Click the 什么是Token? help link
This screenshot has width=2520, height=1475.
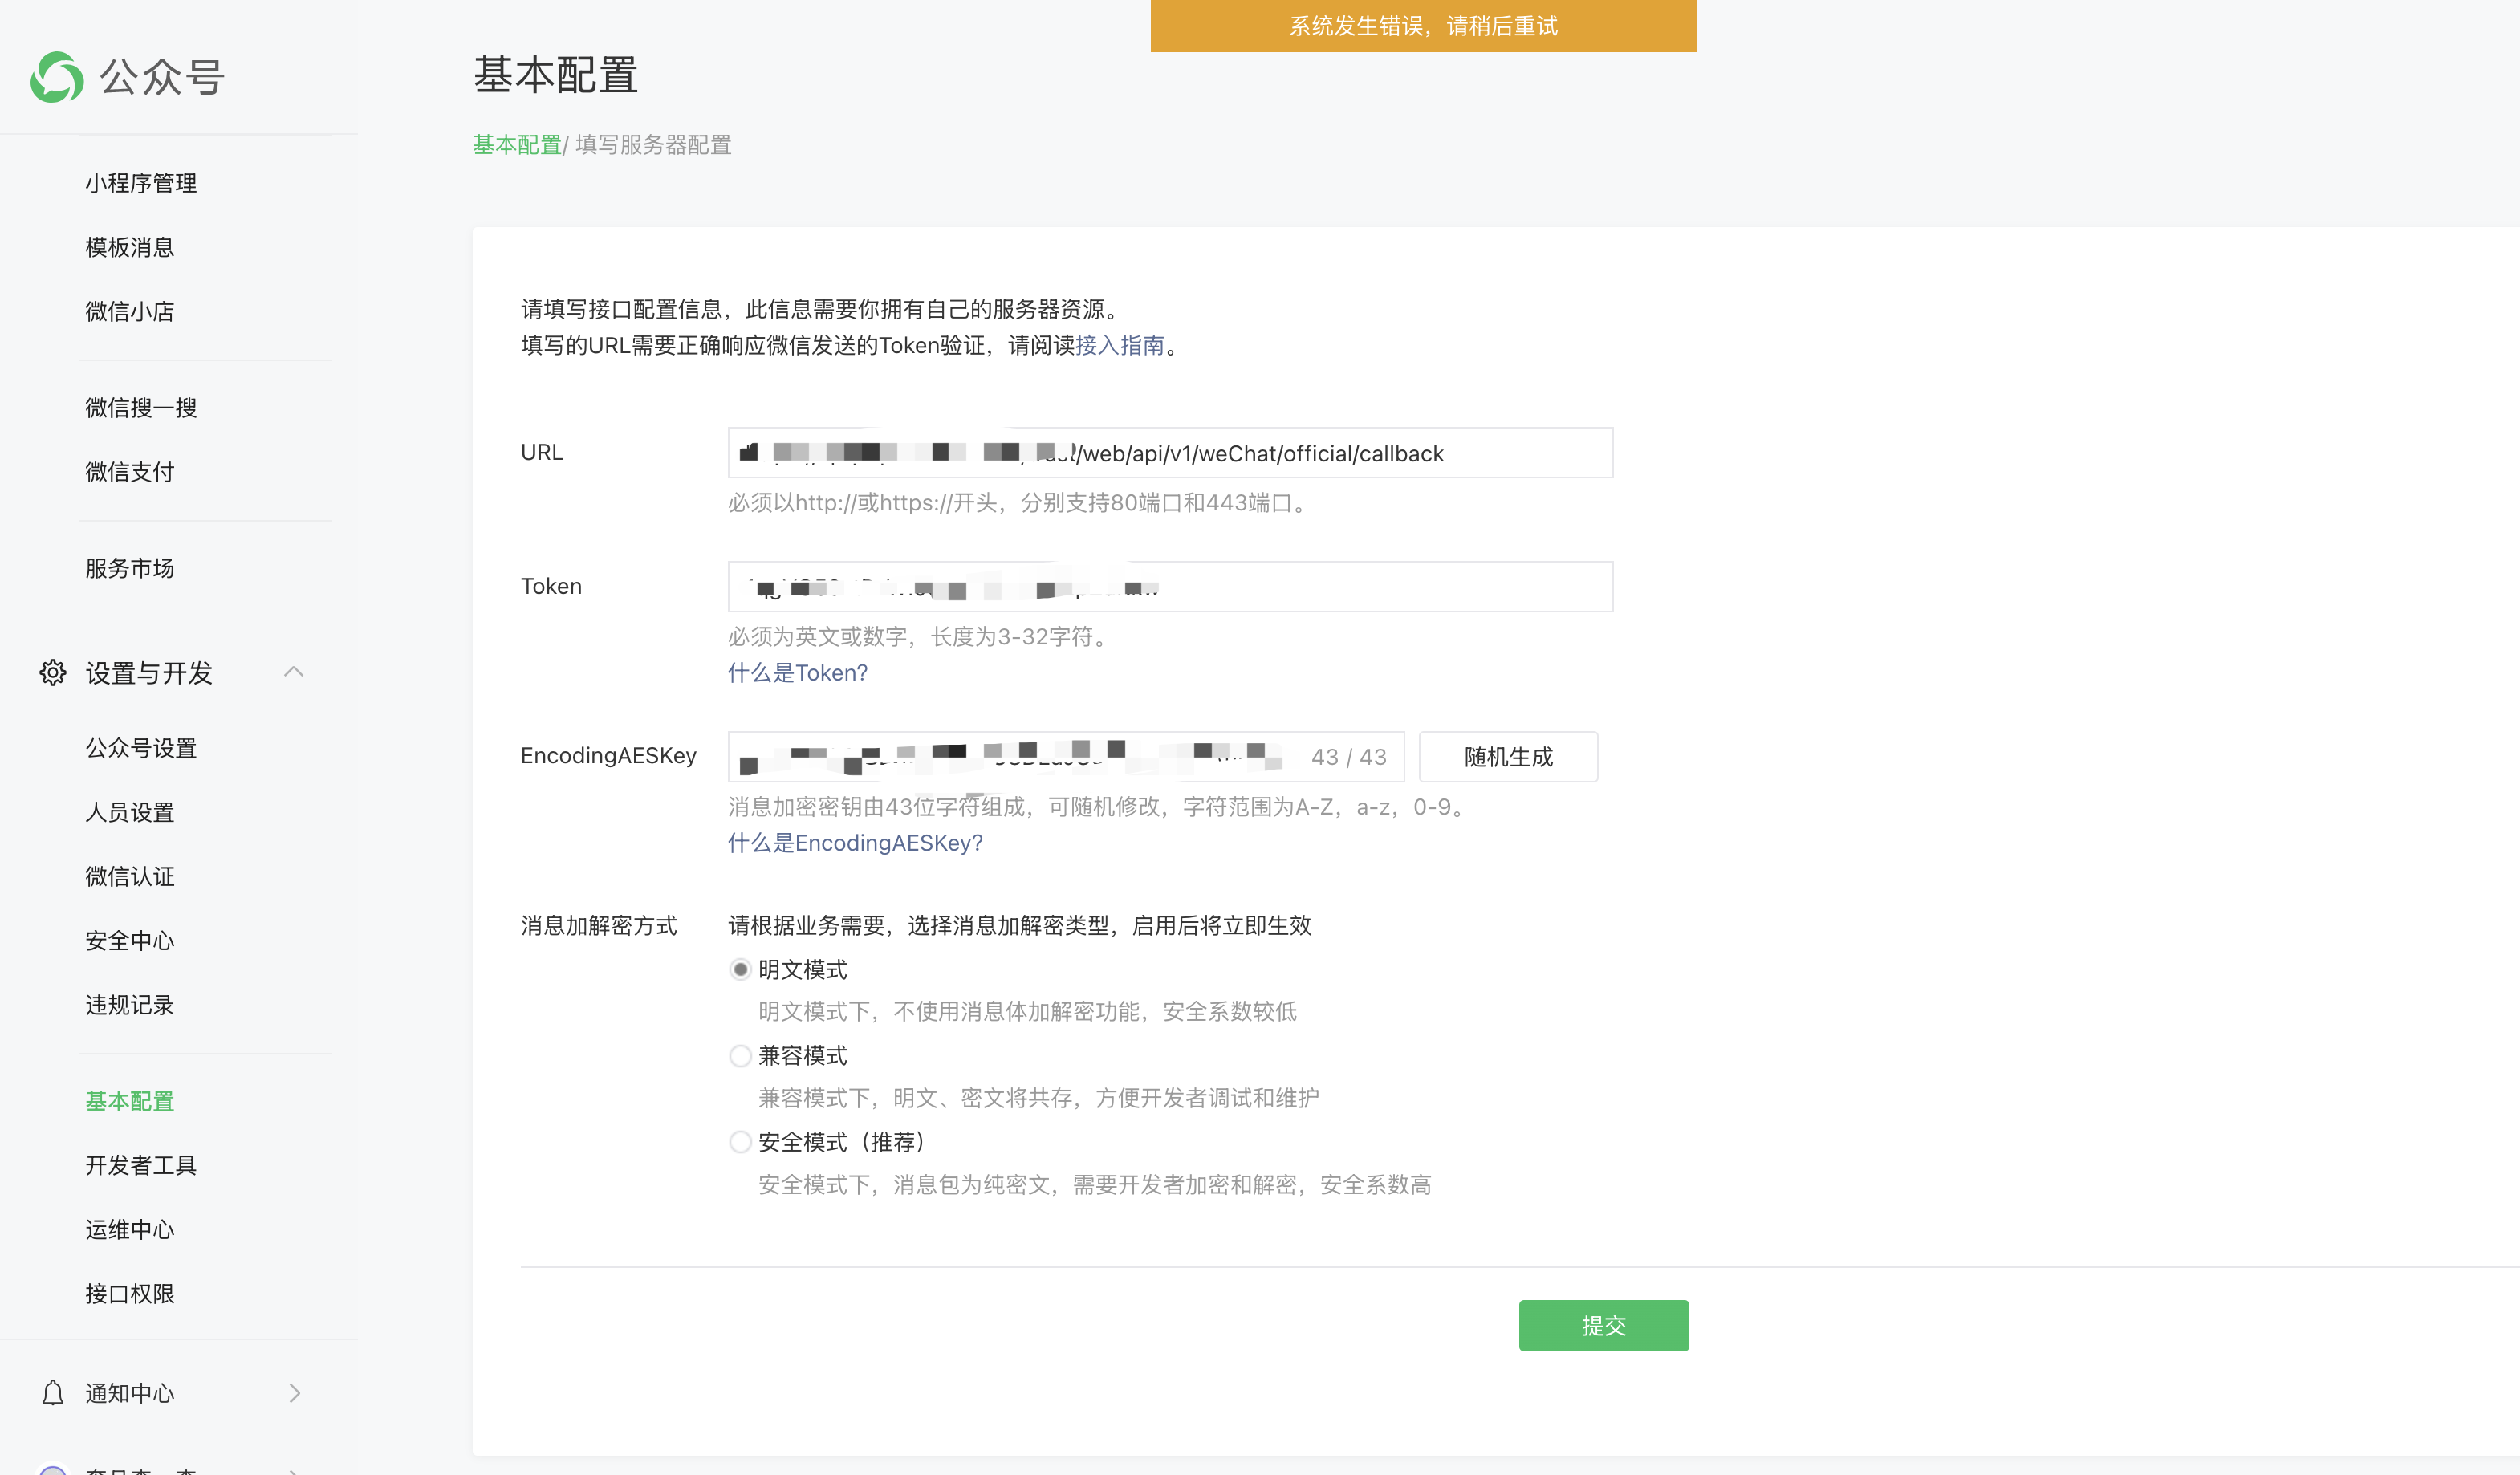797,673
